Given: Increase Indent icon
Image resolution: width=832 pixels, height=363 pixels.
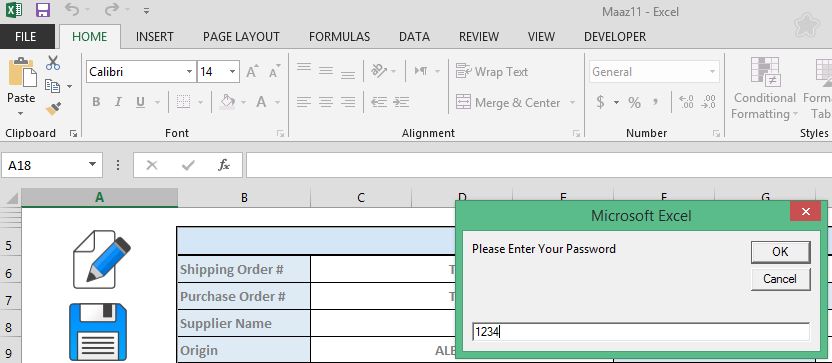Looking at the screenshot, I should pos(402,102).
